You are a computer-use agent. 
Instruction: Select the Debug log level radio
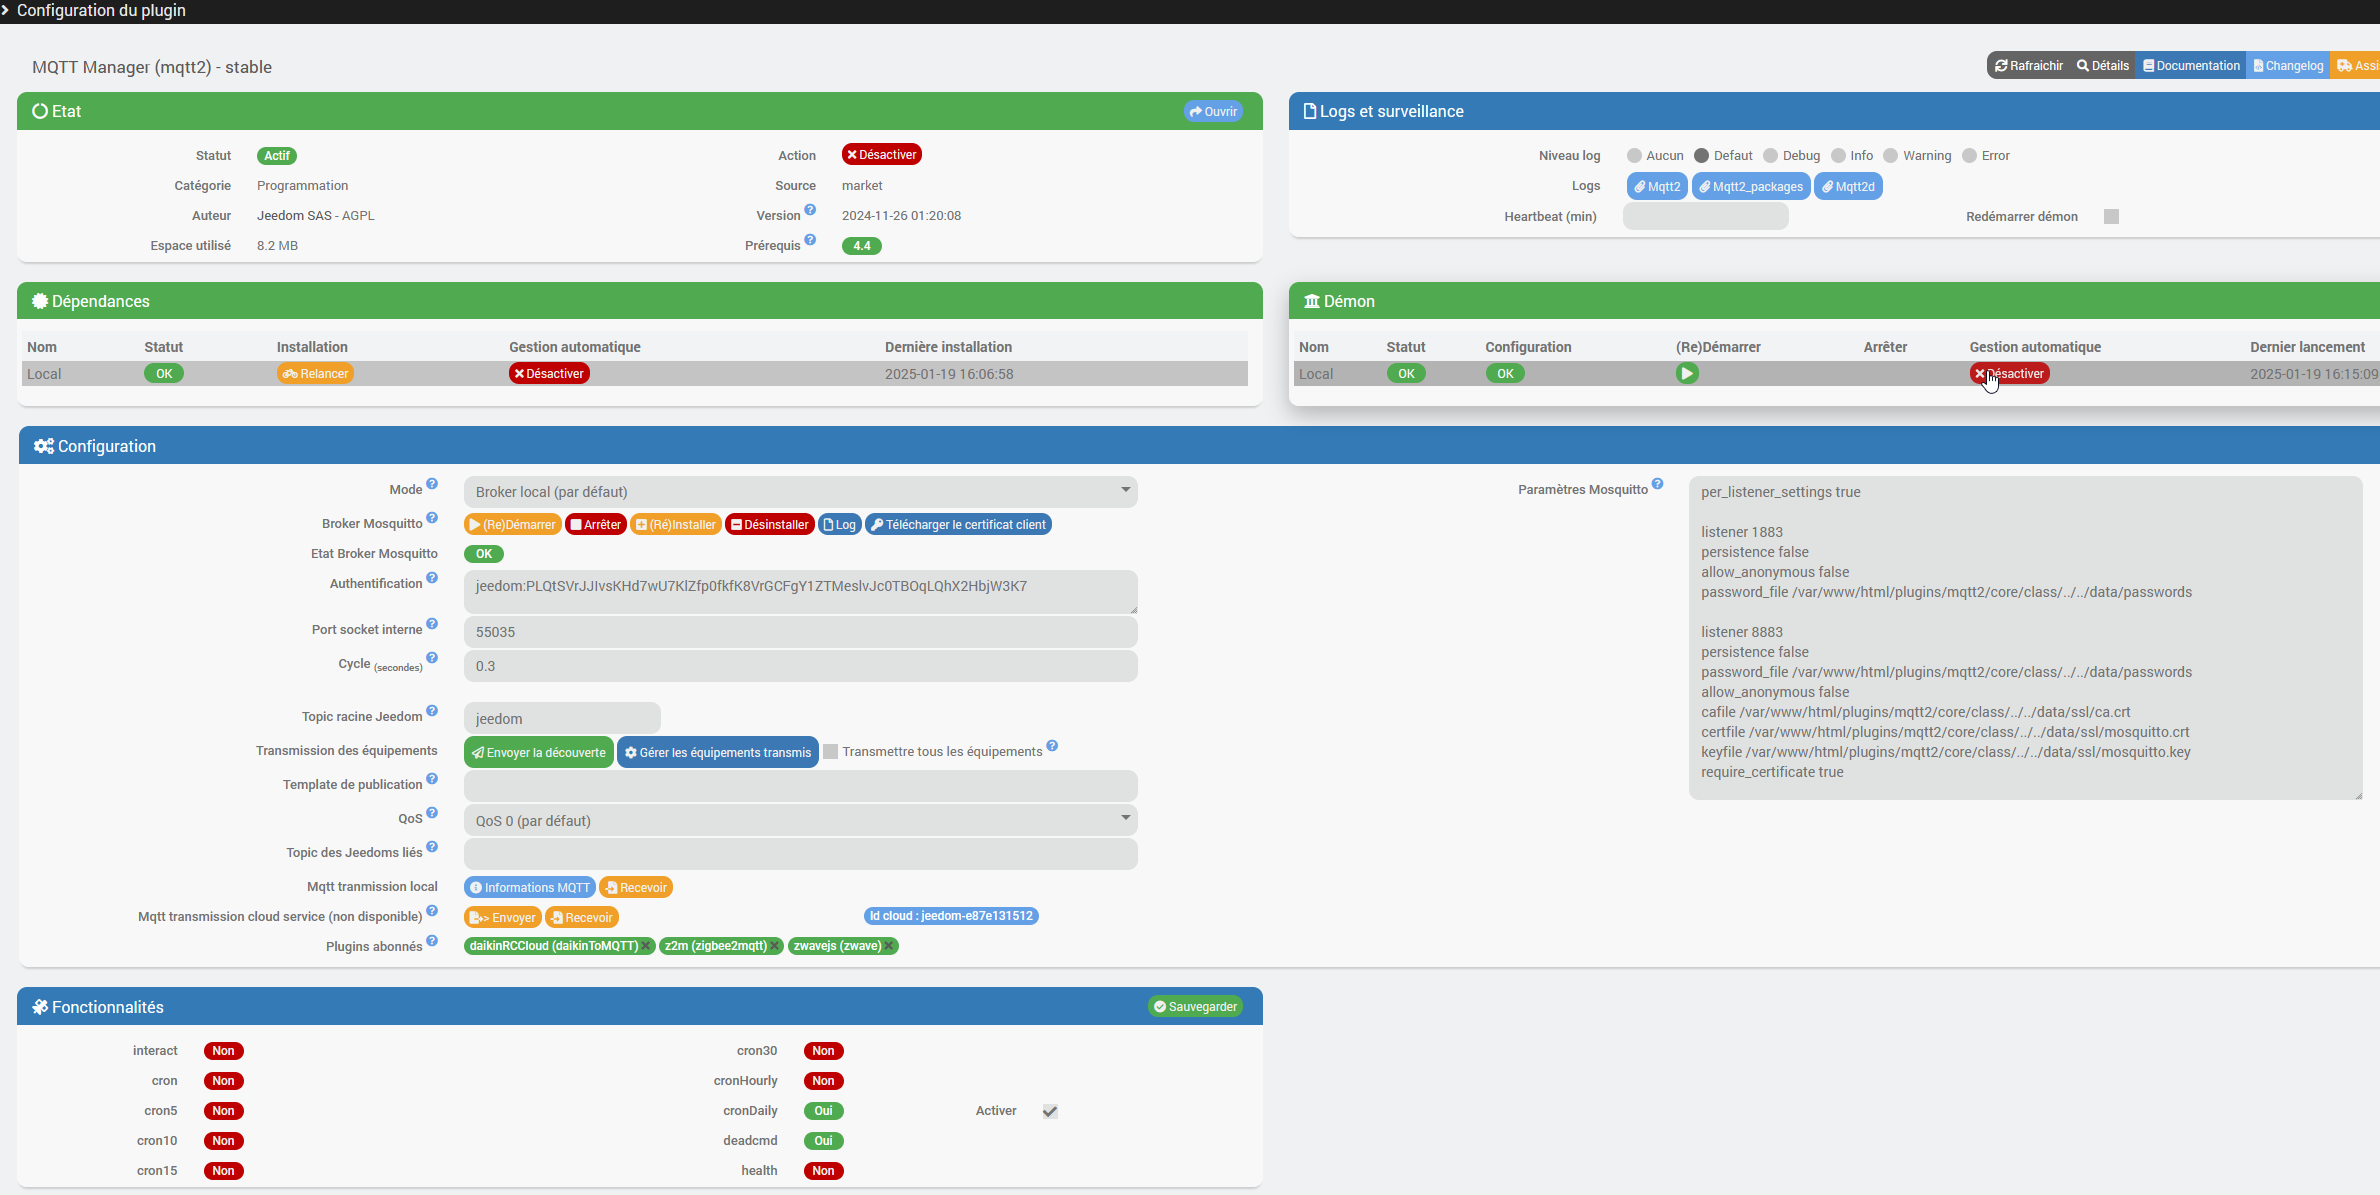(x=1771, y=156)
